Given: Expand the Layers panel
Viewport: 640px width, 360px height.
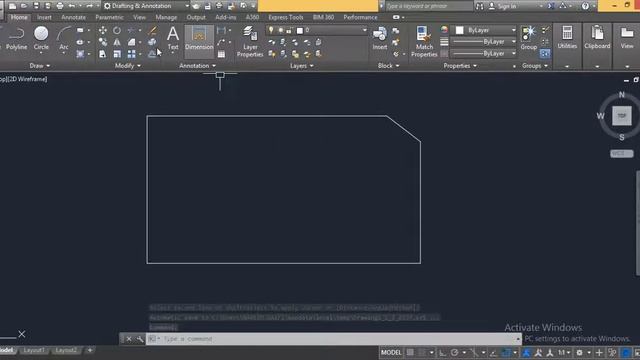Looking at the screenshot, I should (301, 66).
